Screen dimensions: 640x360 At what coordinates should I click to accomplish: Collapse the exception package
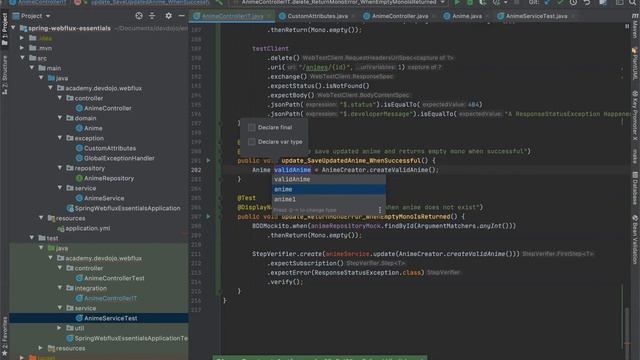point(60,138)
